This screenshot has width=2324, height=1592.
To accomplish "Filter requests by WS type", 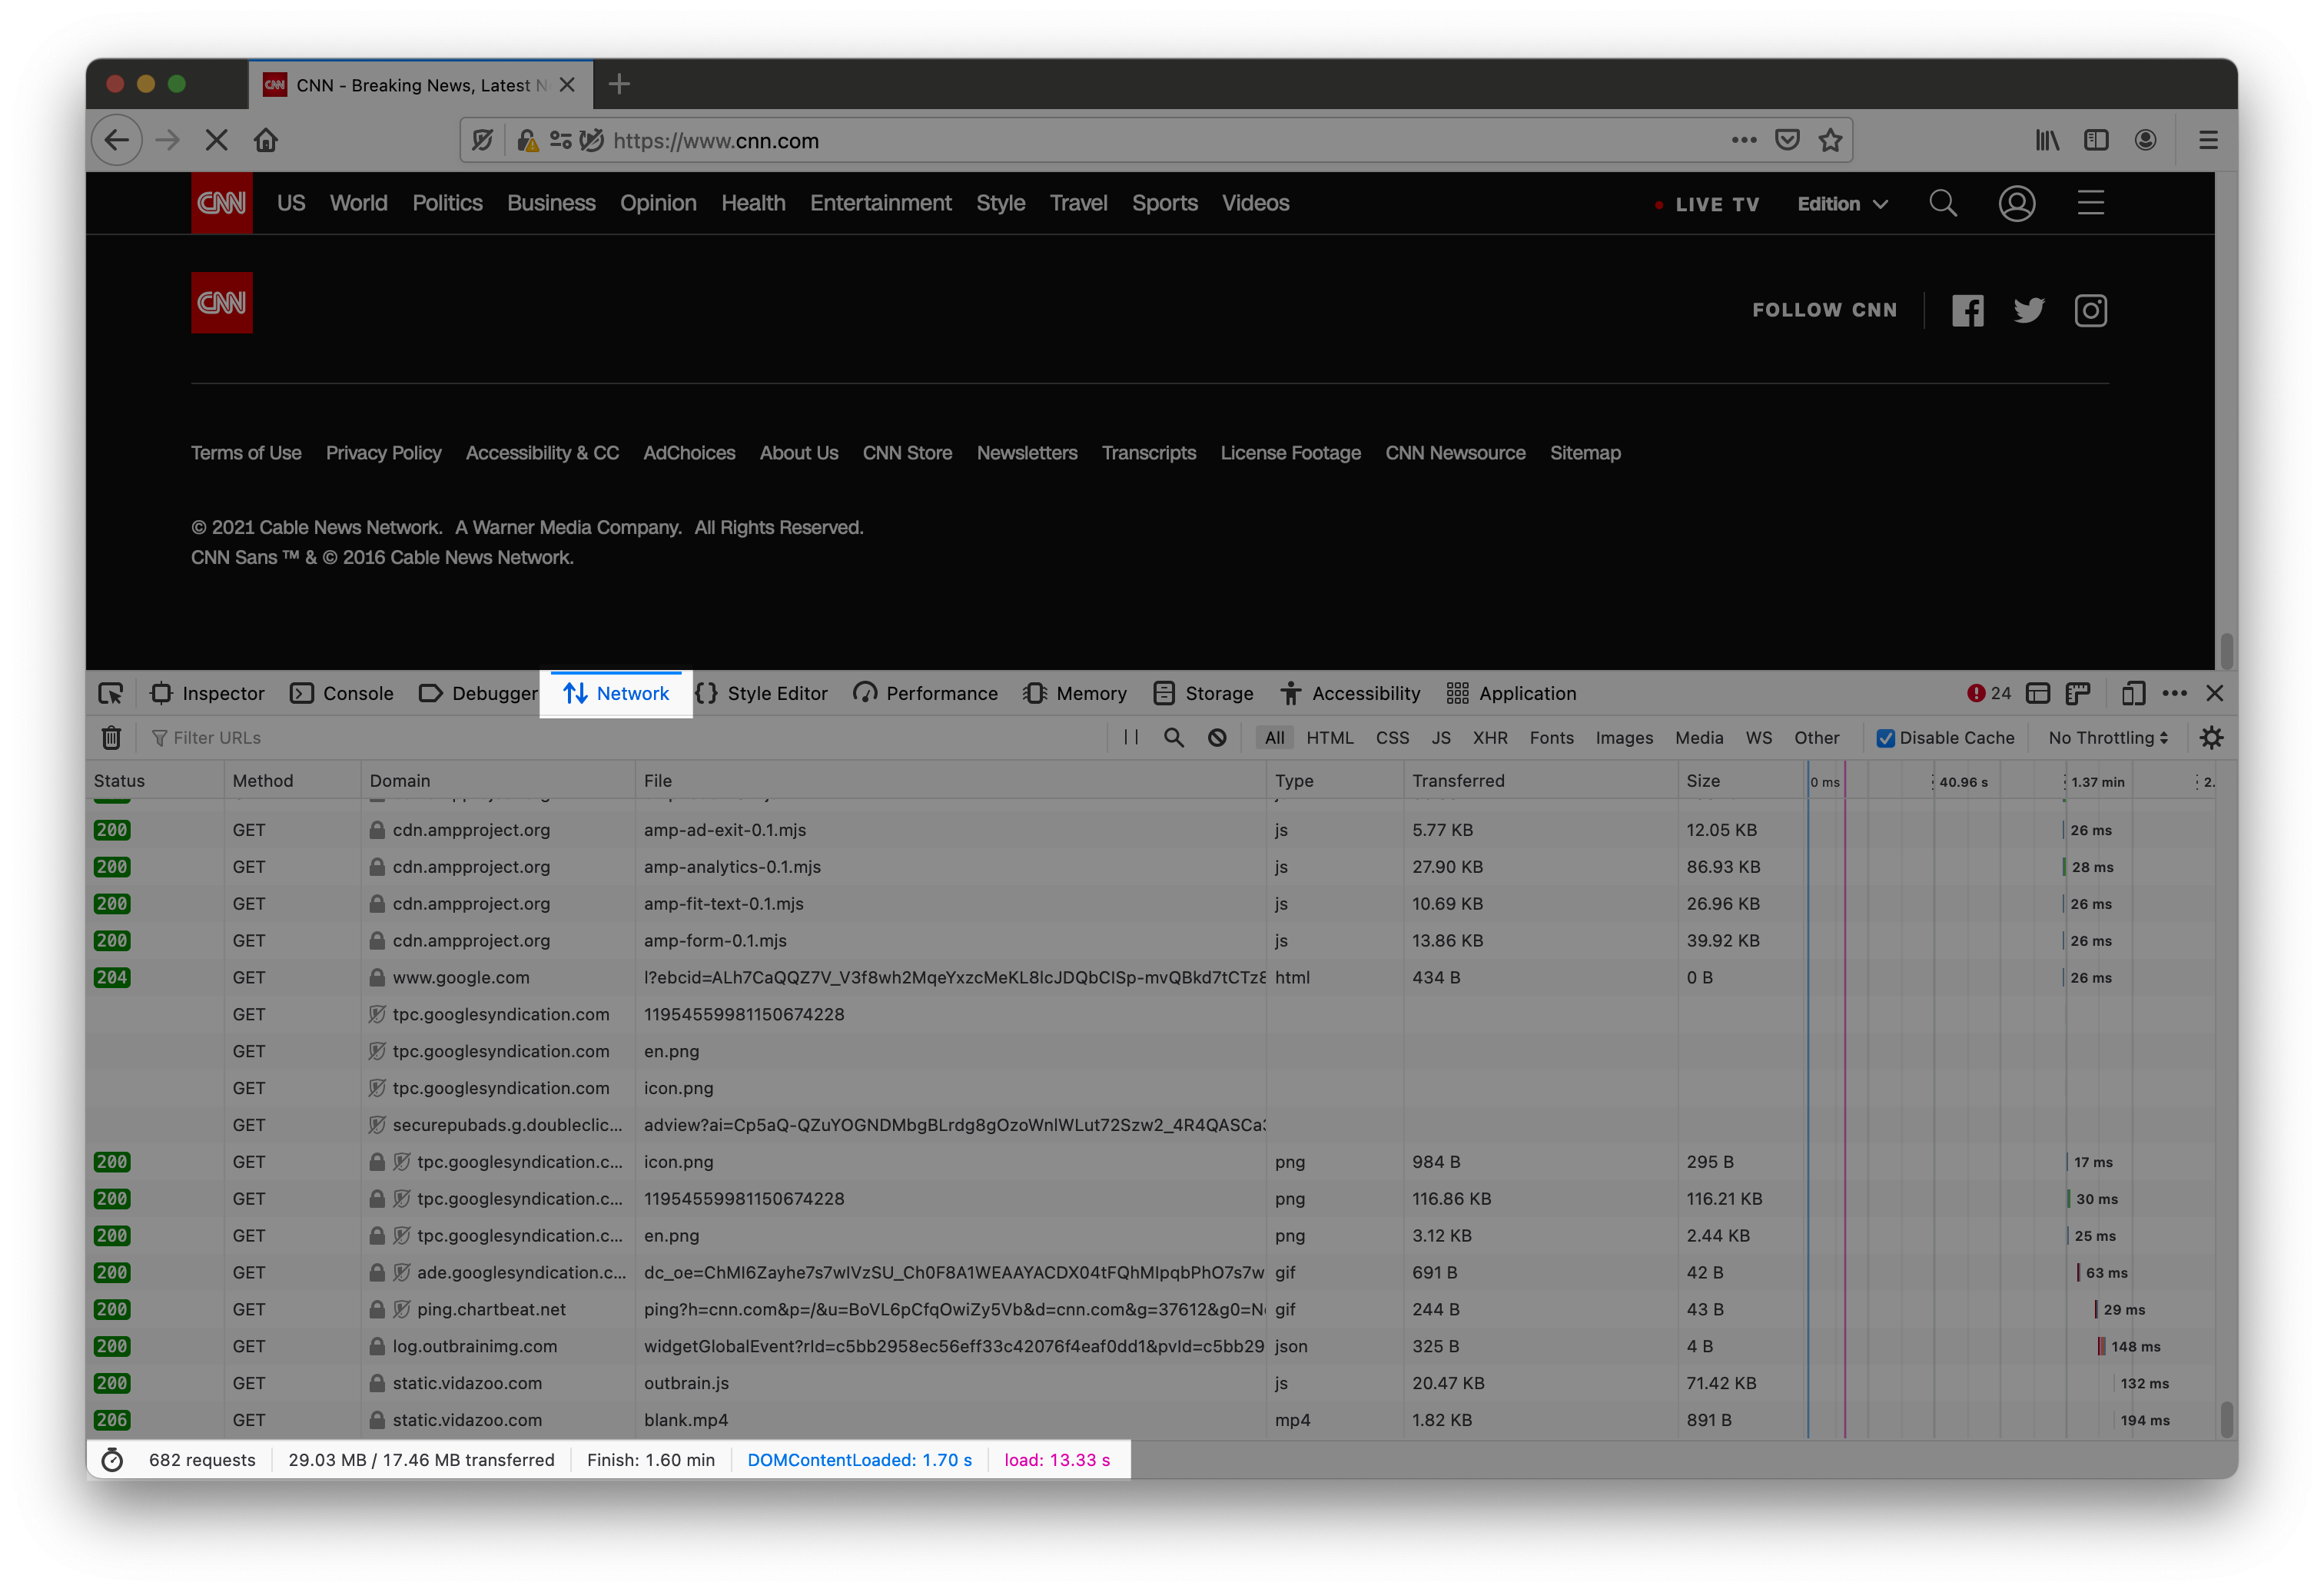I will [1758, 738].
